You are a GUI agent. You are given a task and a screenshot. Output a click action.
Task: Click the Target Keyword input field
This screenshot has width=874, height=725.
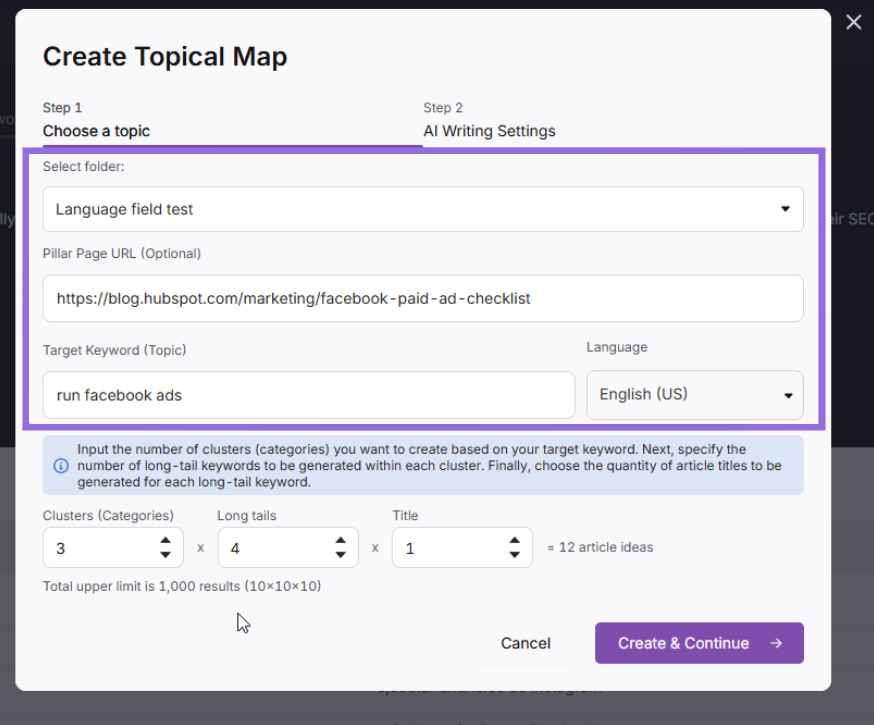coord(309,395)
